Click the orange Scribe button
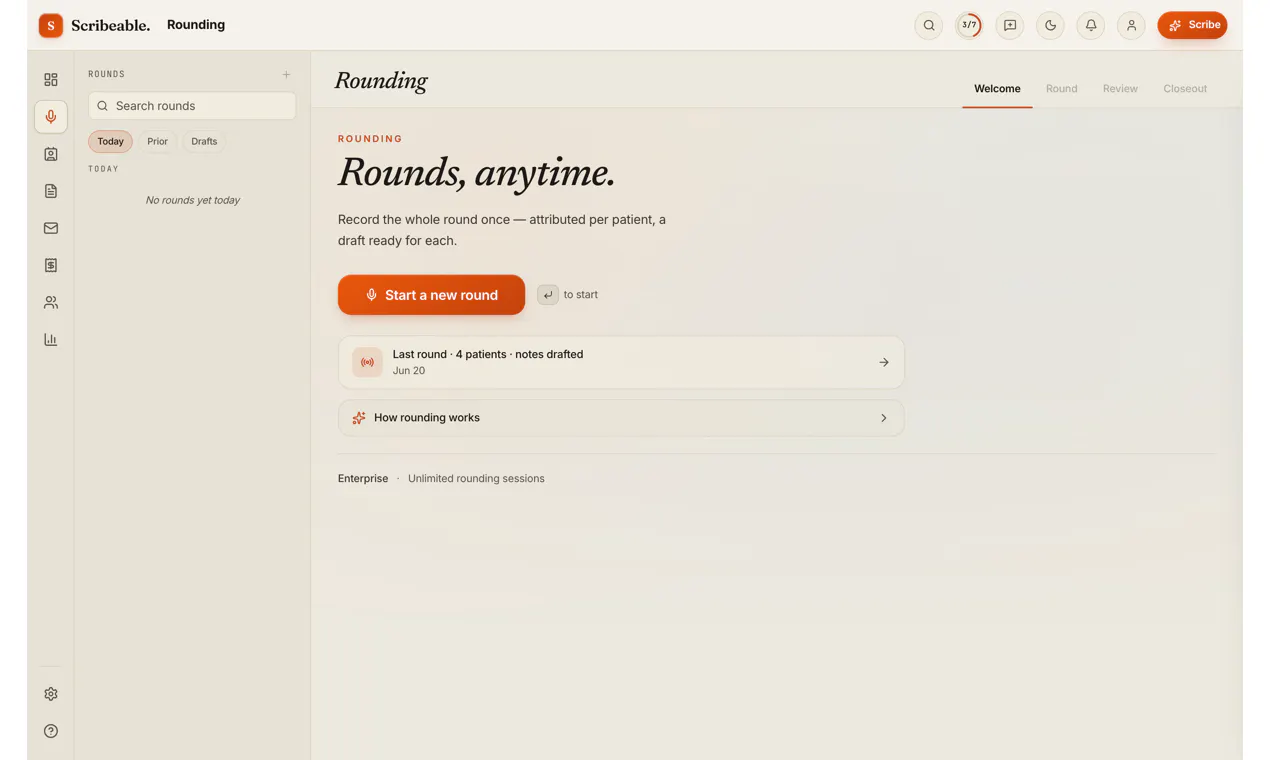 pyautogui.click(x=1192, y=25)
